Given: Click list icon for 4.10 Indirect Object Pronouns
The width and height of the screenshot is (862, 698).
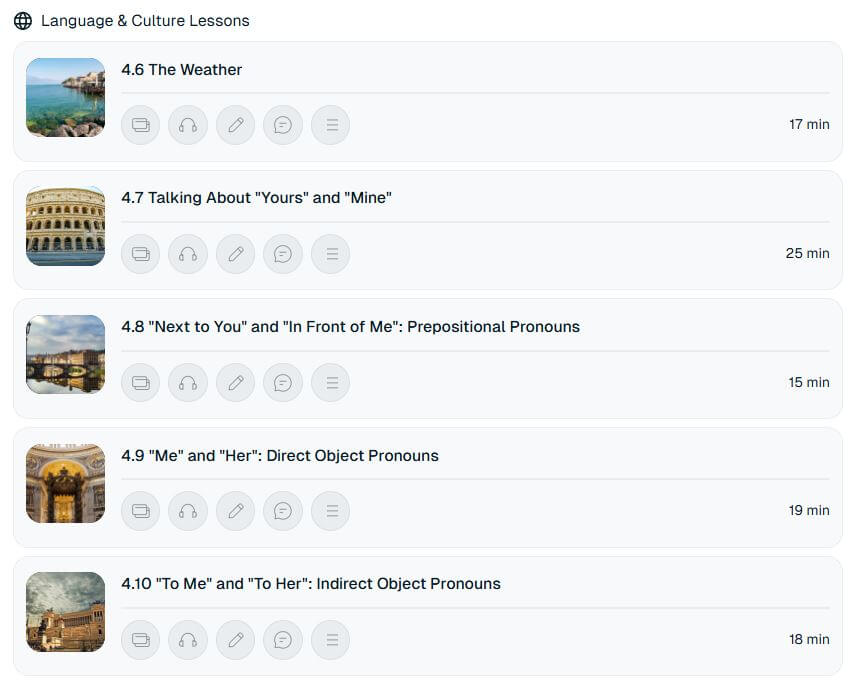Looking at the screenshot, I should 330,640.
